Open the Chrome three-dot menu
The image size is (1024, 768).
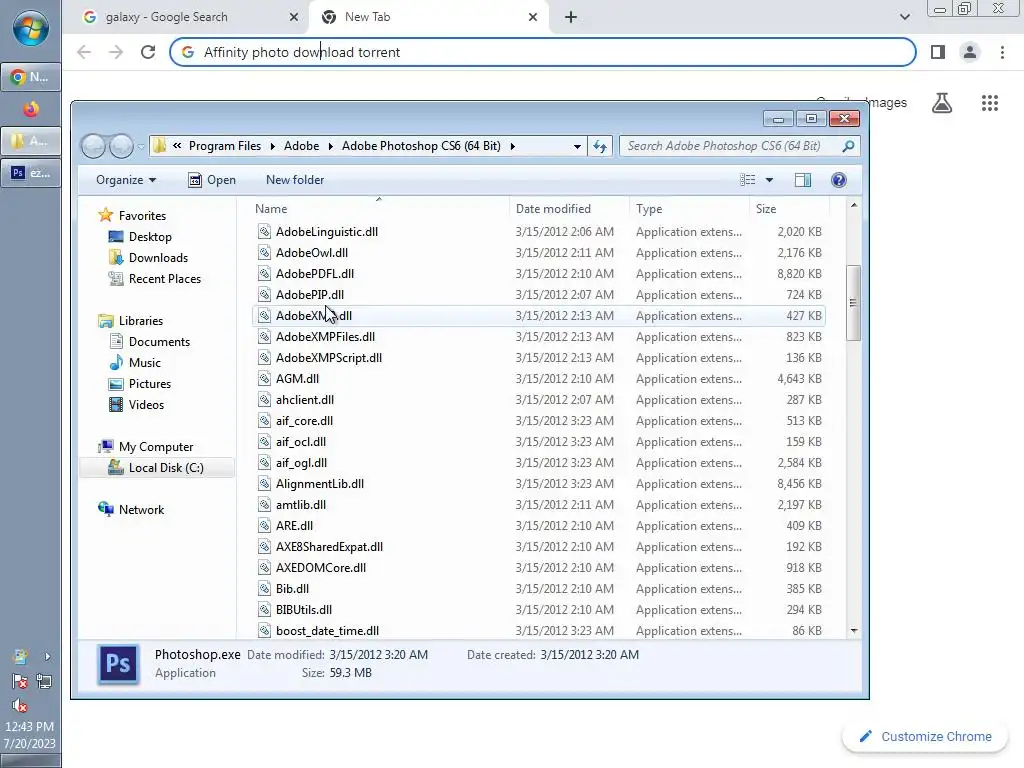coord(1002,52)
